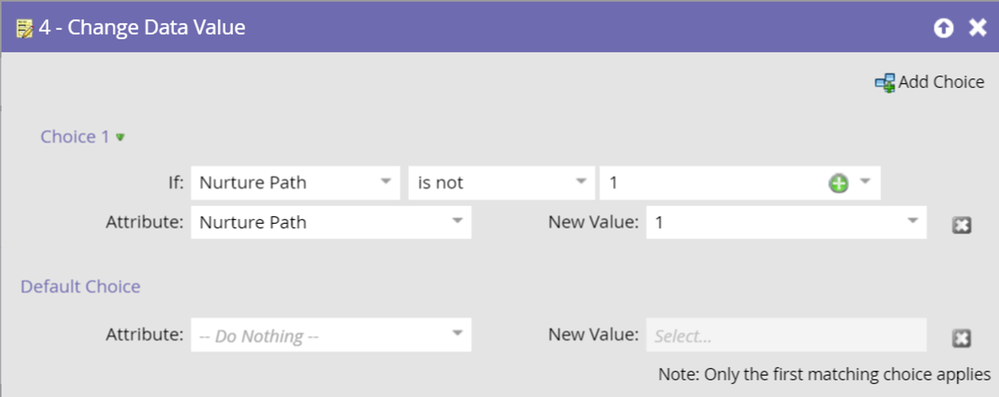Screen dimensions: 999x397
Task: Click the X icon on the Default Choice row
Action: [961, 338]
